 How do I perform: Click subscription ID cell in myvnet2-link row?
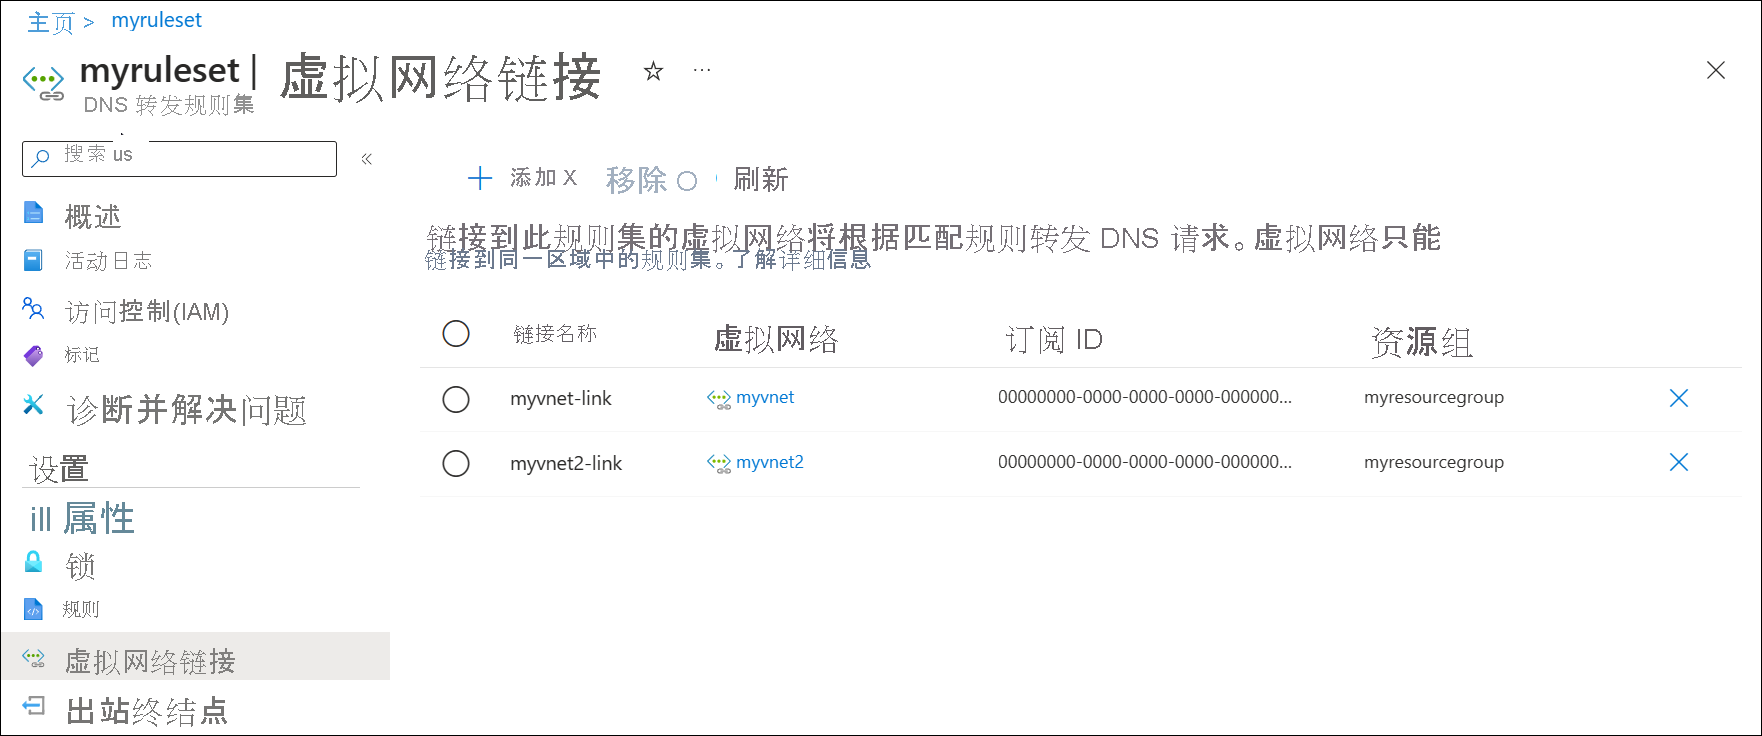click(x=1145, y=462)
